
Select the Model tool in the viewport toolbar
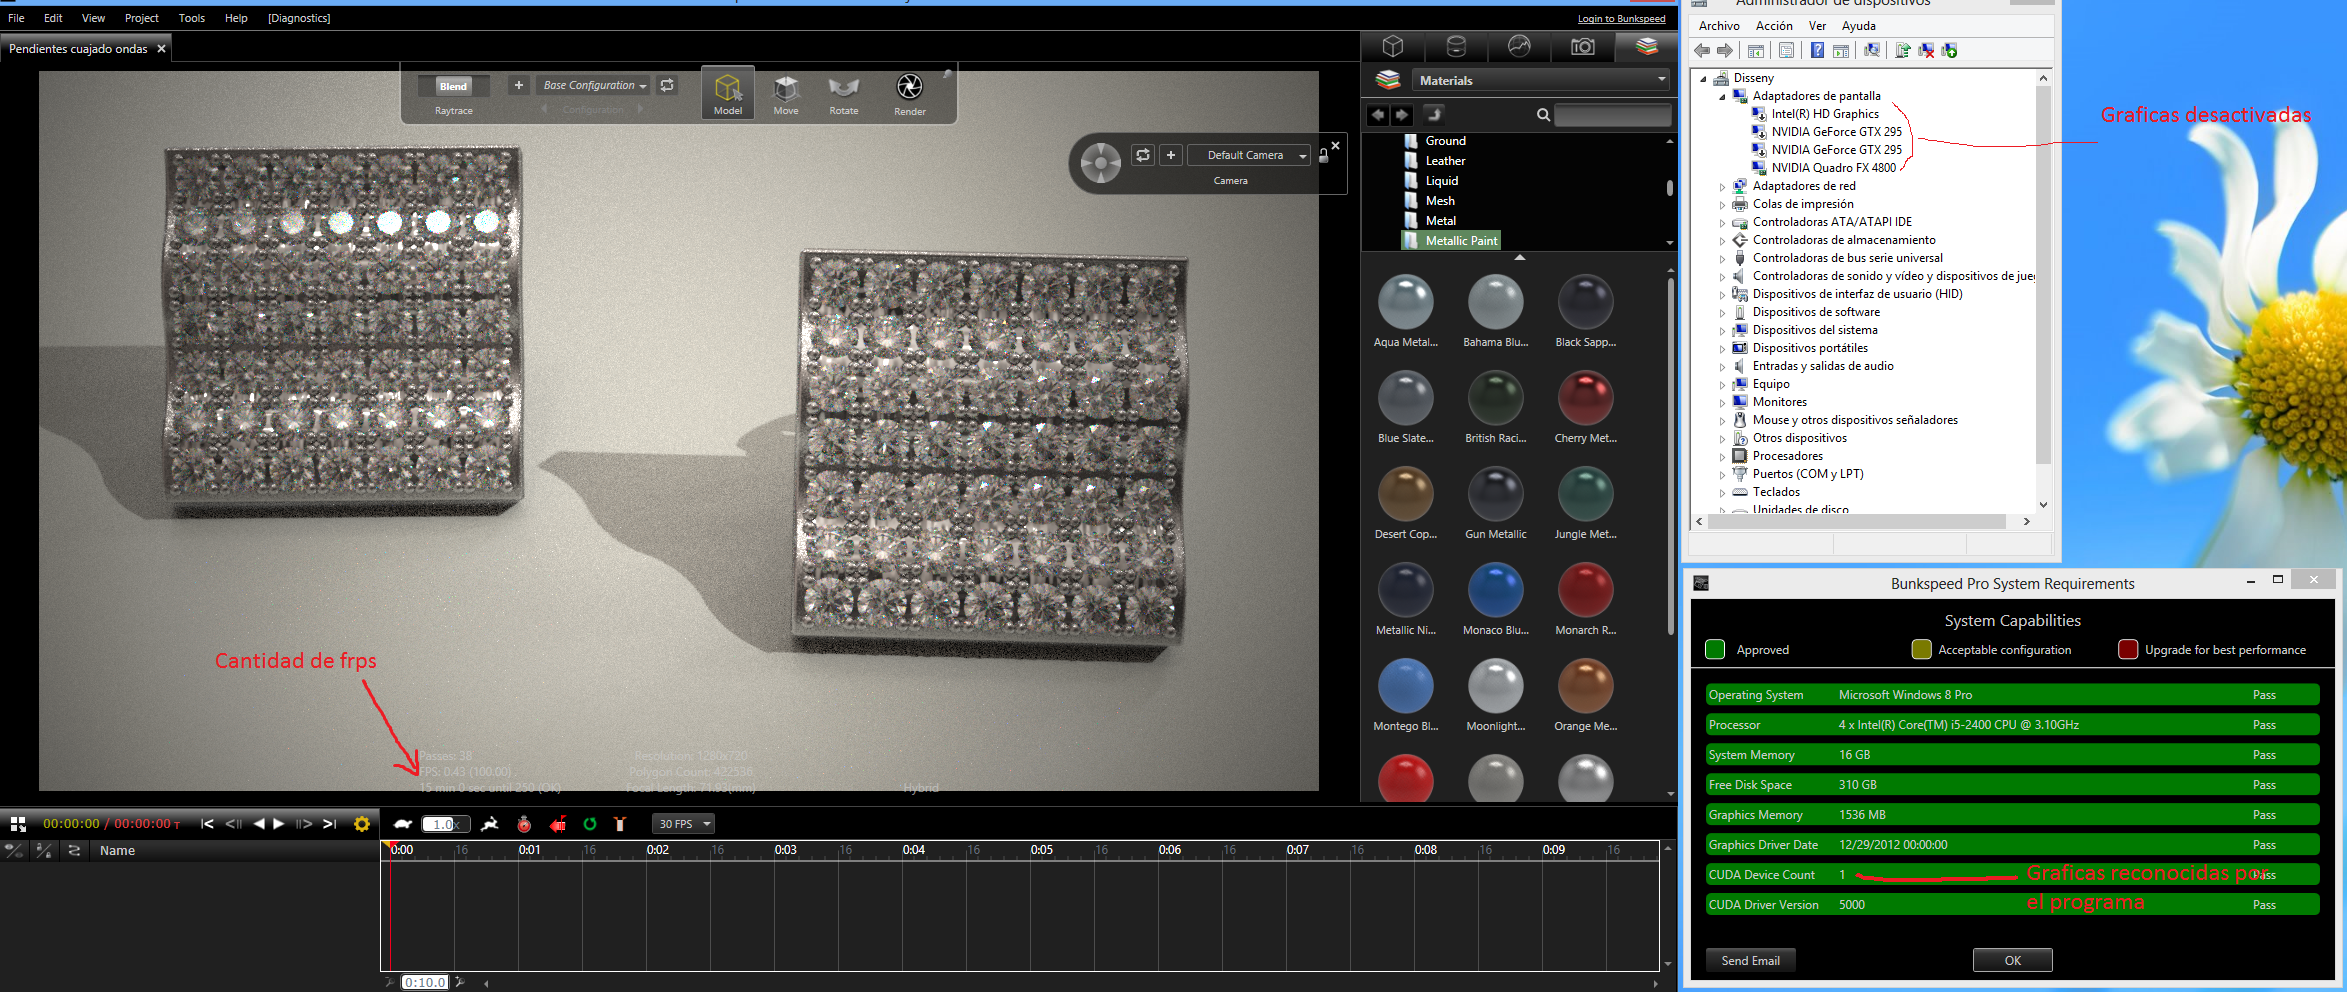[x=728, y=94]
